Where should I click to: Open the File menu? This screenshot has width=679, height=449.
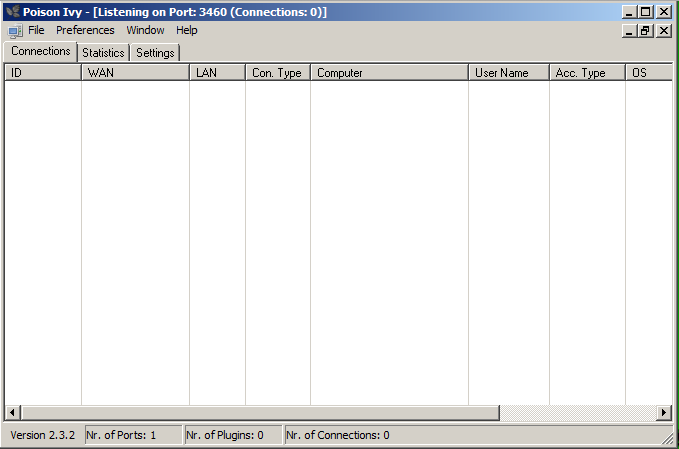[36, 30]
